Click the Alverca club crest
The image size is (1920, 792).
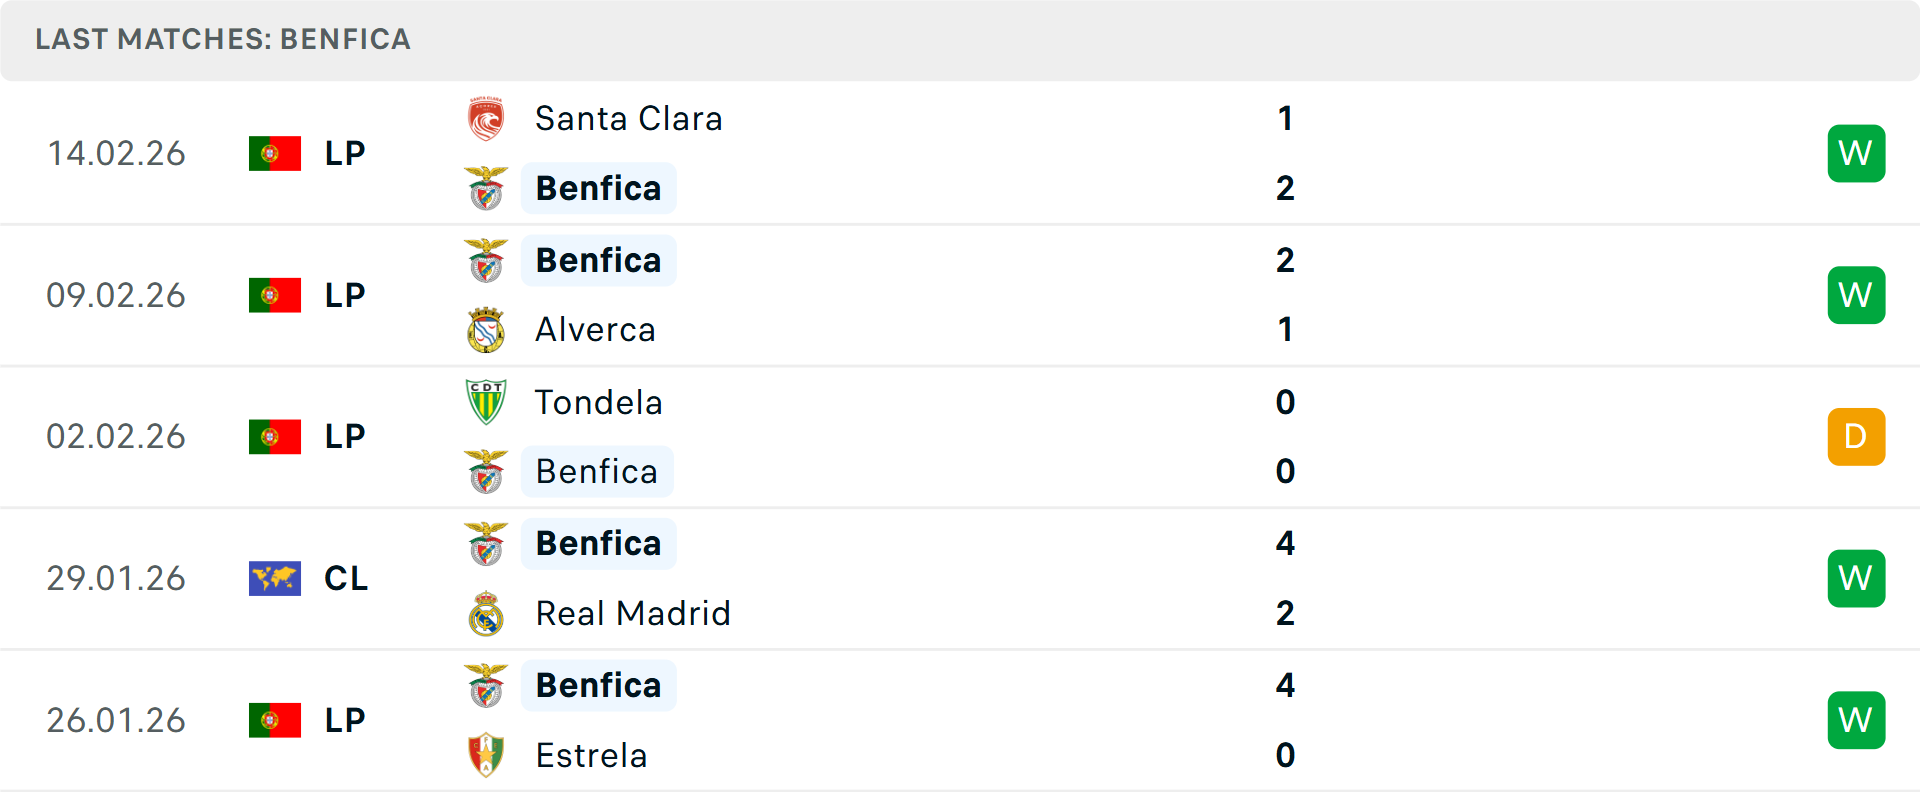coord(486,330)
